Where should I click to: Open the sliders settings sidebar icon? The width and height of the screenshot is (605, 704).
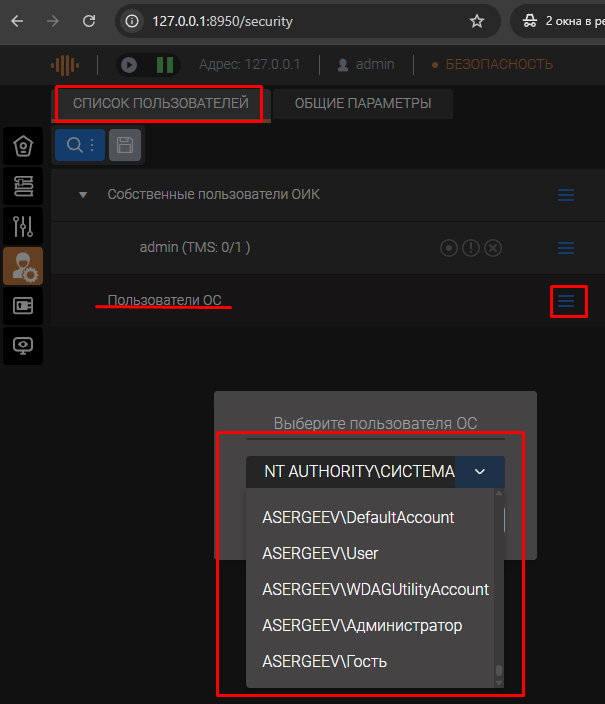point(22,226)
